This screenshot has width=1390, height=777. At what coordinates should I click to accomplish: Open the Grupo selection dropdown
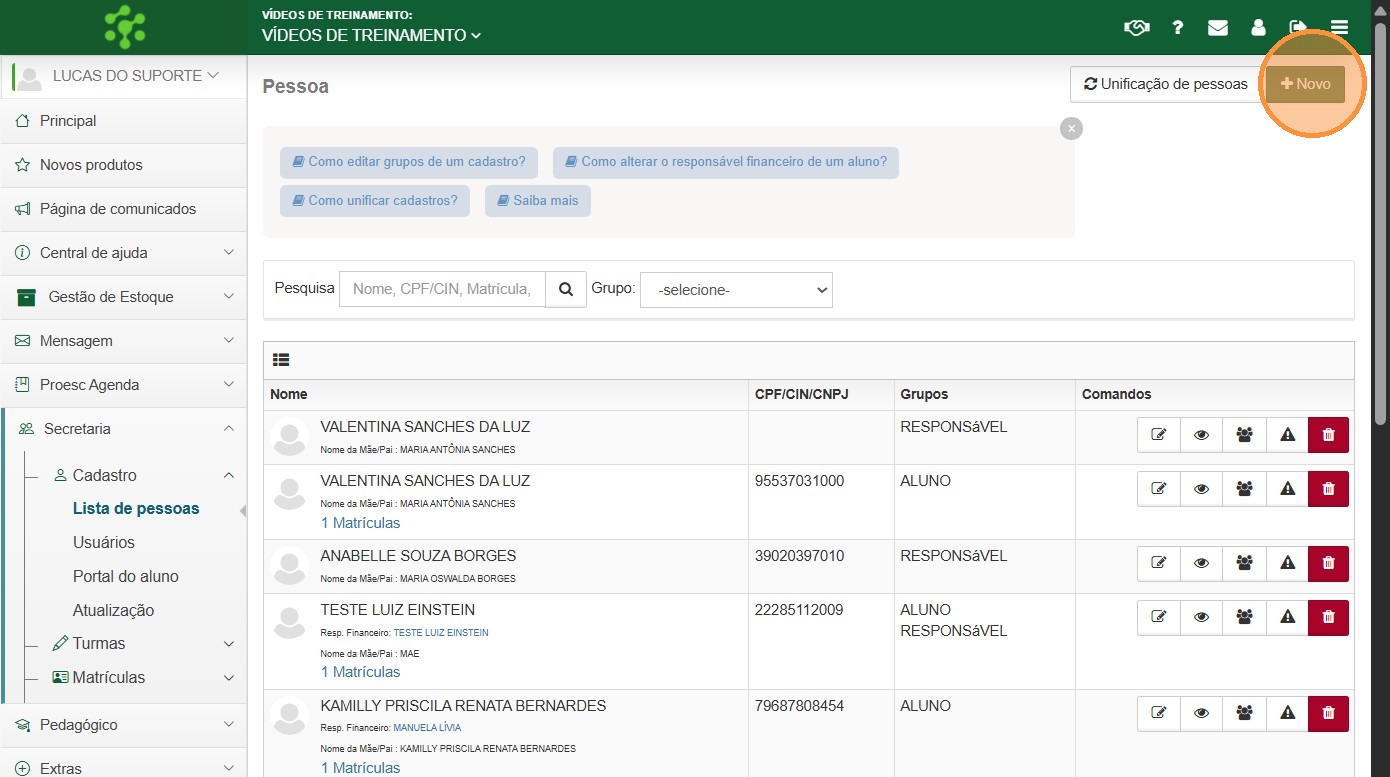[x=736, y=290]
